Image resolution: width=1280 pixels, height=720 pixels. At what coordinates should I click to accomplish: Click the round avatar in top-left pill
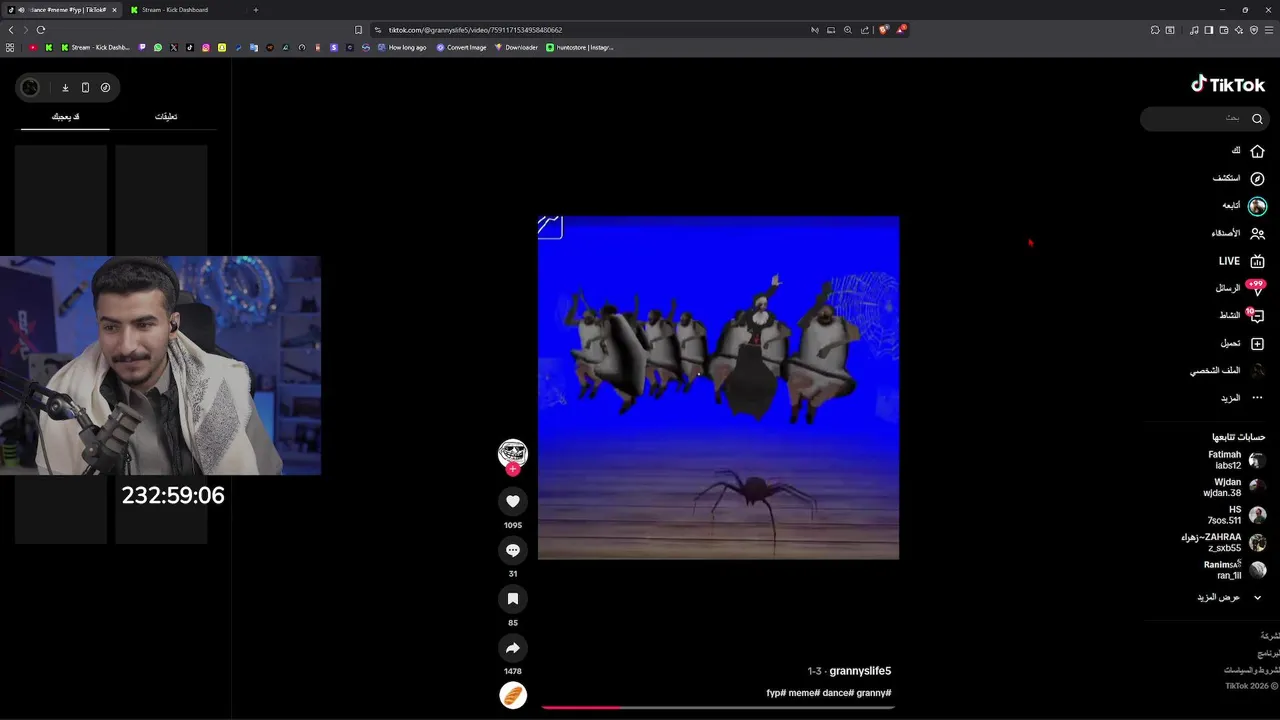click(30, 87)
